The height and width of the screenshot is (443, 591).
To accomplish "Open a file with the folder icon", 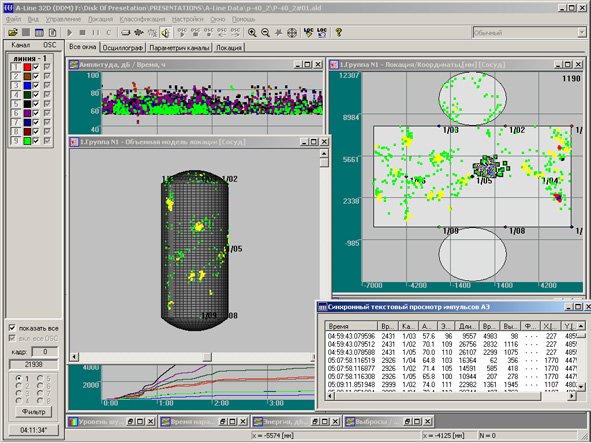I will coord(13,33).
